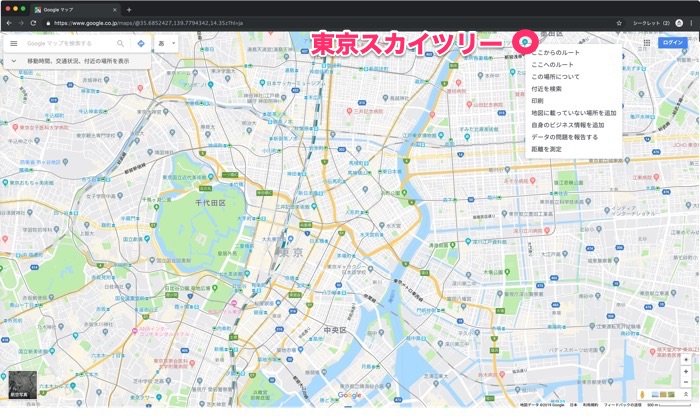Select この場所について menu entry
700x419 pixels.
coord(555,77)
